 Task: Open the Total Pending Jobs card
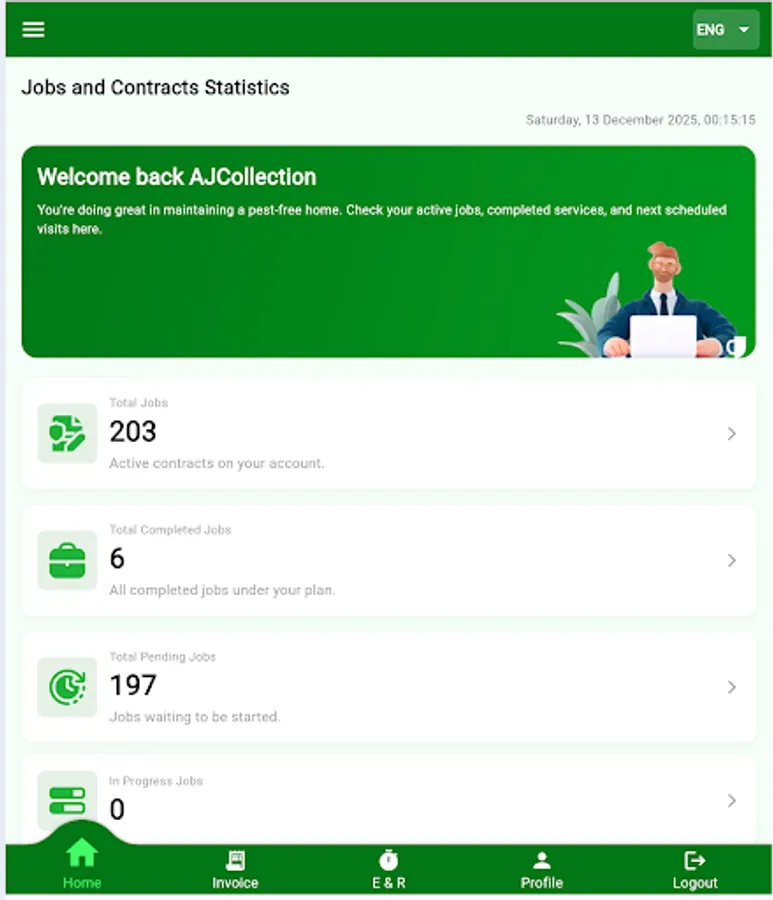pyautogui.click(x=387, y=687)
